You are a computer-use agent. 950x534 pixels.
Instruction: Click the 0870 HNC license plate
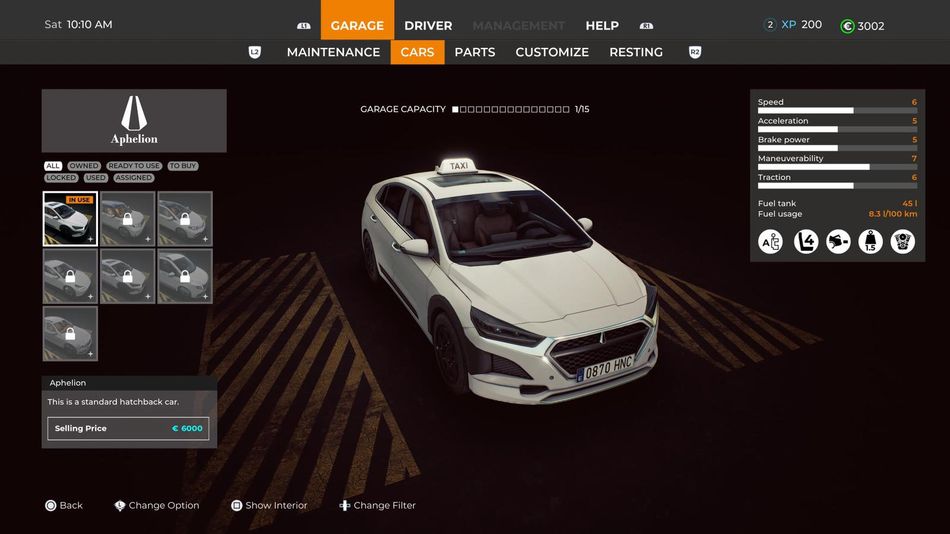(x=606, y=368)
